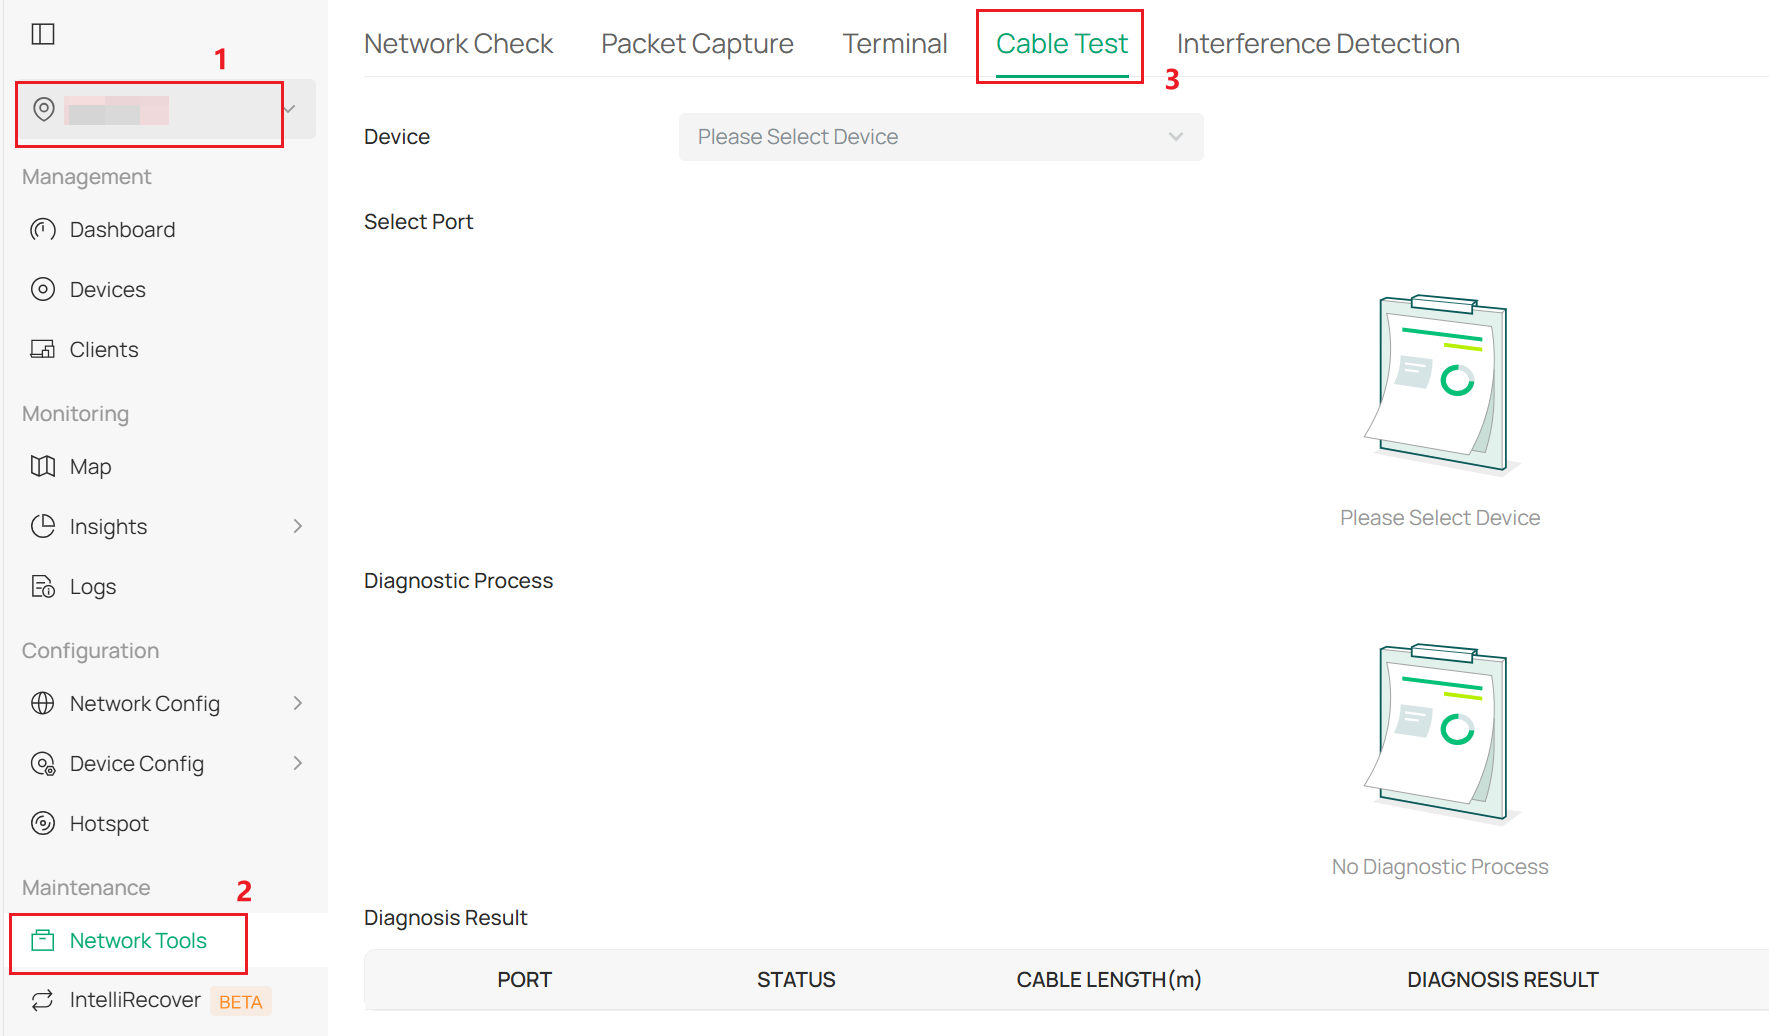Viewport: 1769px width, 1036px height.
Task: Expand the Device Config submenu
Action: tap(297, 763)
